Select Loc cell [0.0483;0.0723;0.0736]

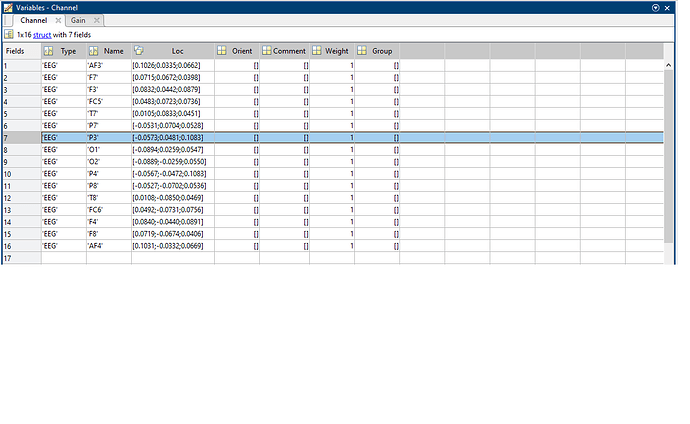(x=173, y=102)
